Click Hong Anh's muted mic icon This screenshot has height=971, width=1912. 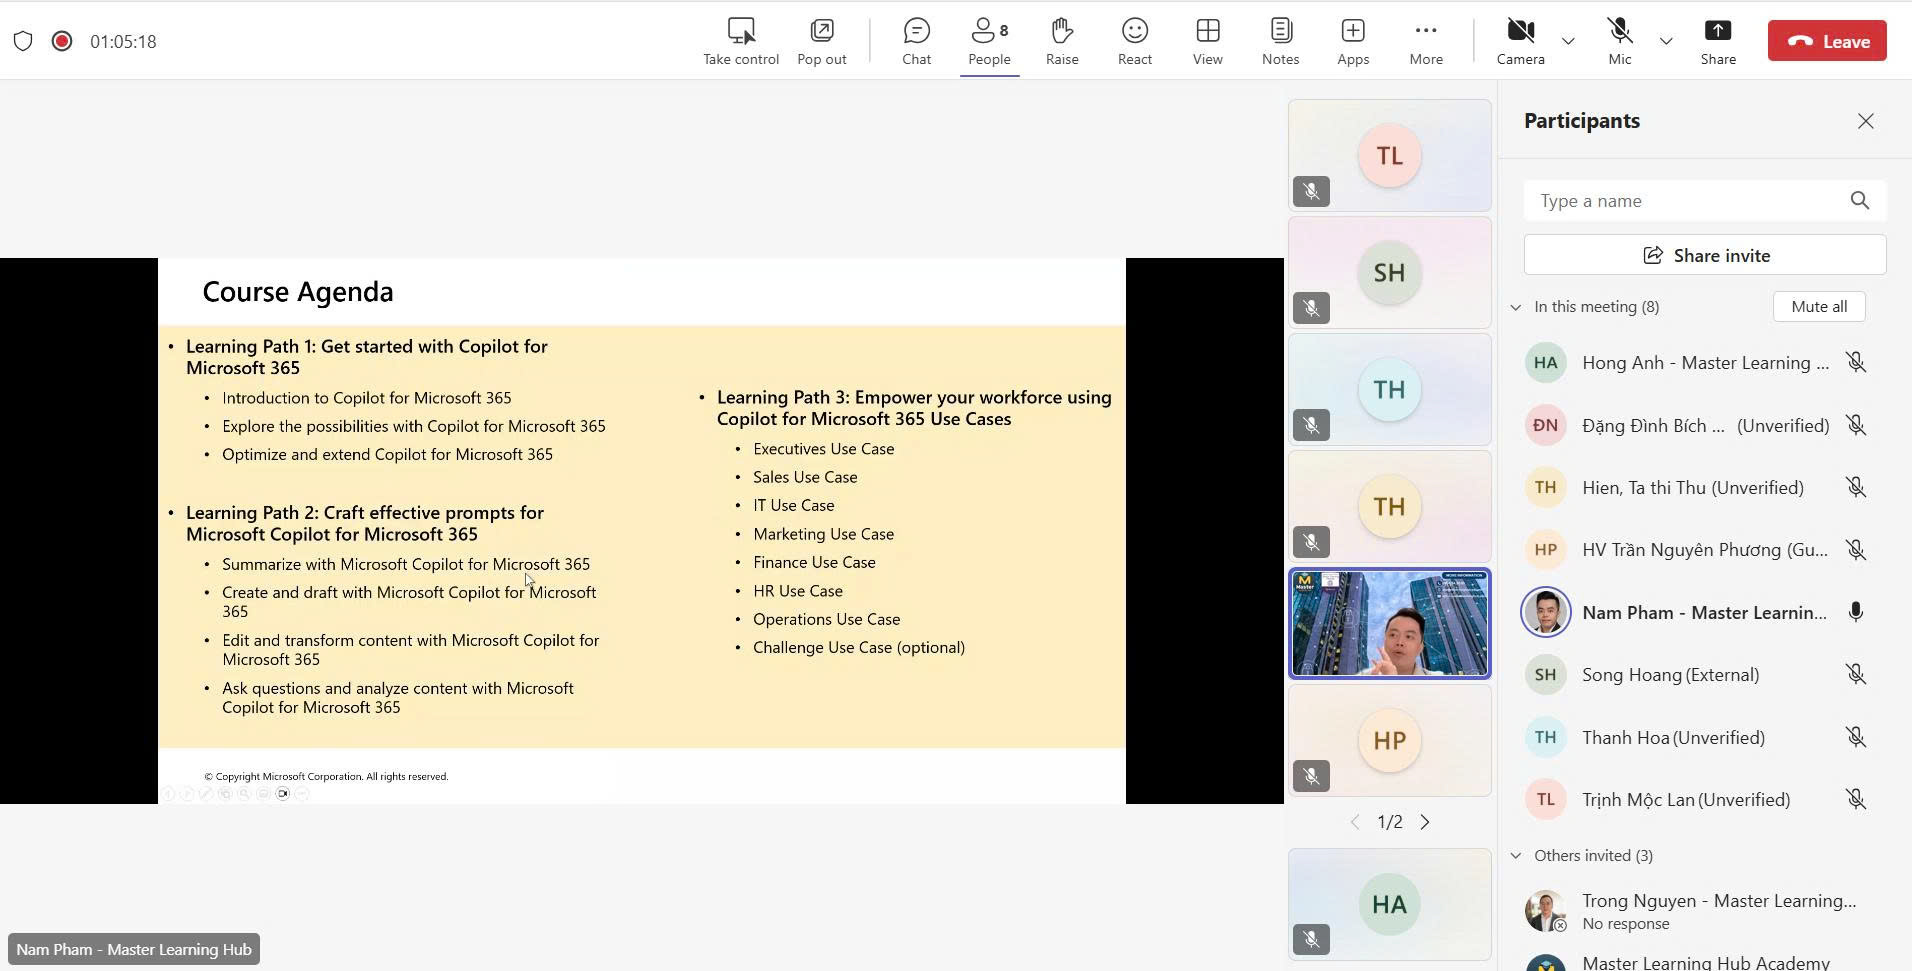click(1856, 363)
